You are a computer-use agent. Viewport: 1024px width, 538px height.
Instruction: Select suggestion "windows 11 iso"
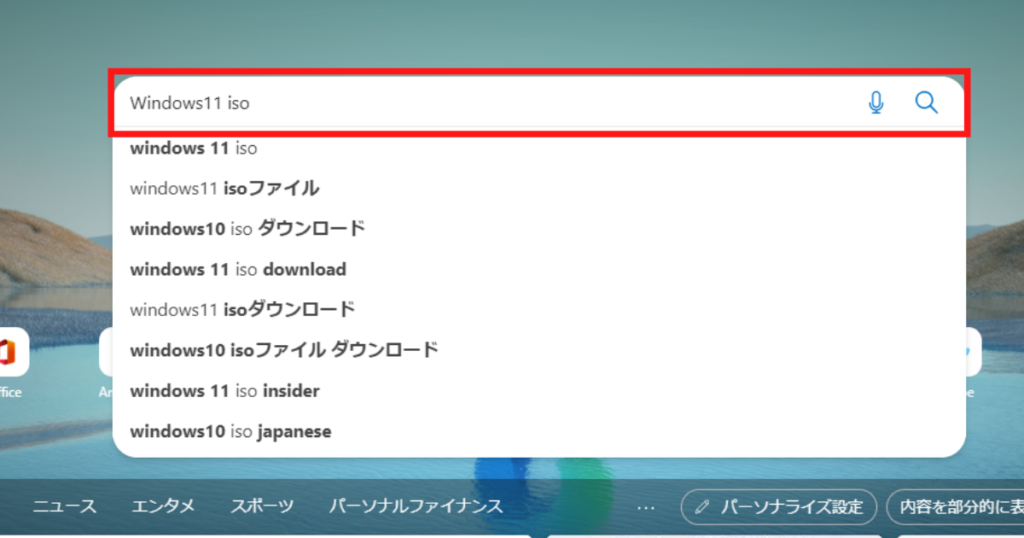point(539,148)
